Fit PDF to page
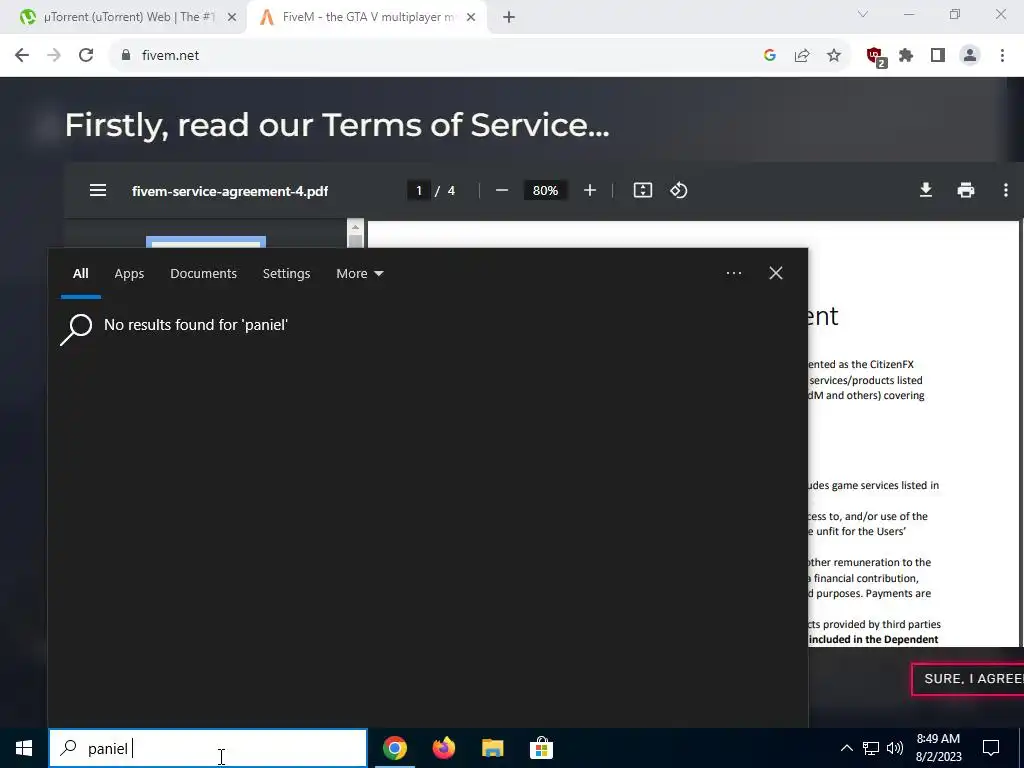 pos(643,190)
